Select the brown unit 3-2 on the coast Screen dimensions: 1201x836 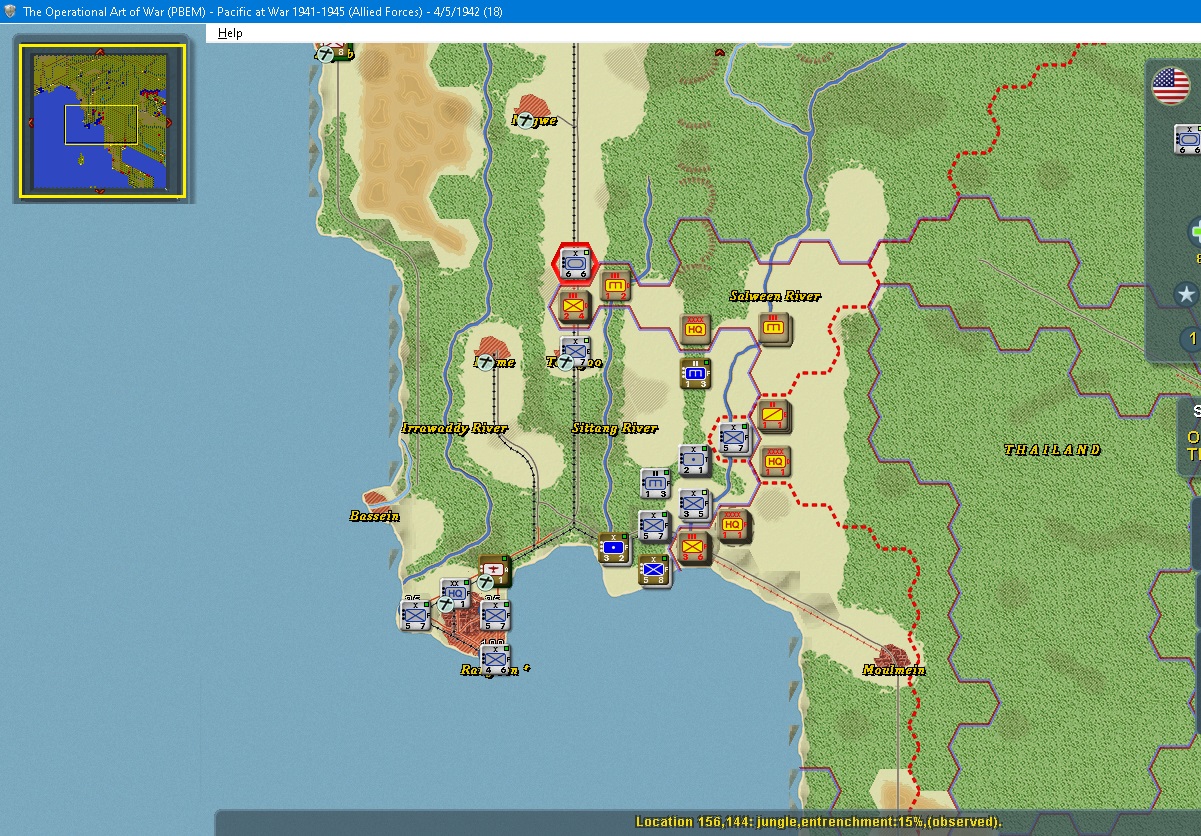[615, 548]
